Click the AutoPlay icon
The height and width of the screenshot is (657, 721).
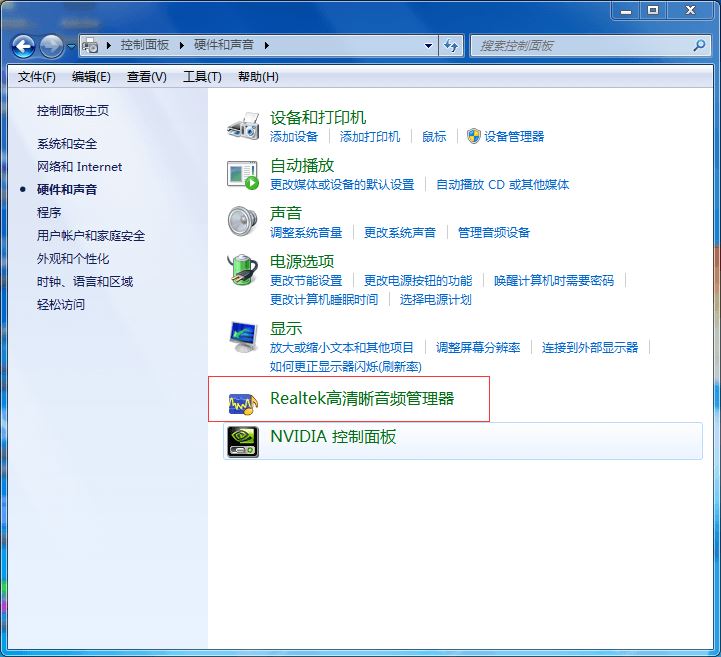[x=243, y=174]
